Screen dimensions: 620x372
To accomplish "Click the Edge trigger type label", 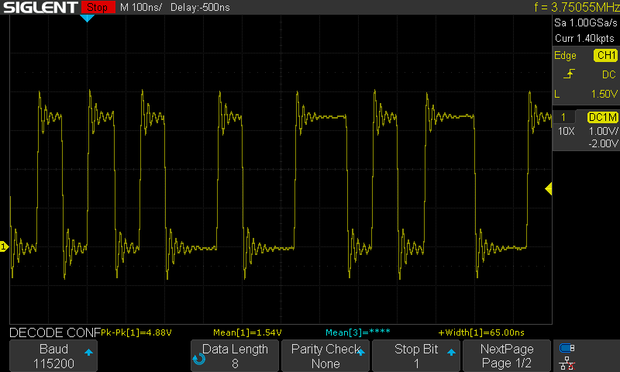I will click(x=565, y=55).
